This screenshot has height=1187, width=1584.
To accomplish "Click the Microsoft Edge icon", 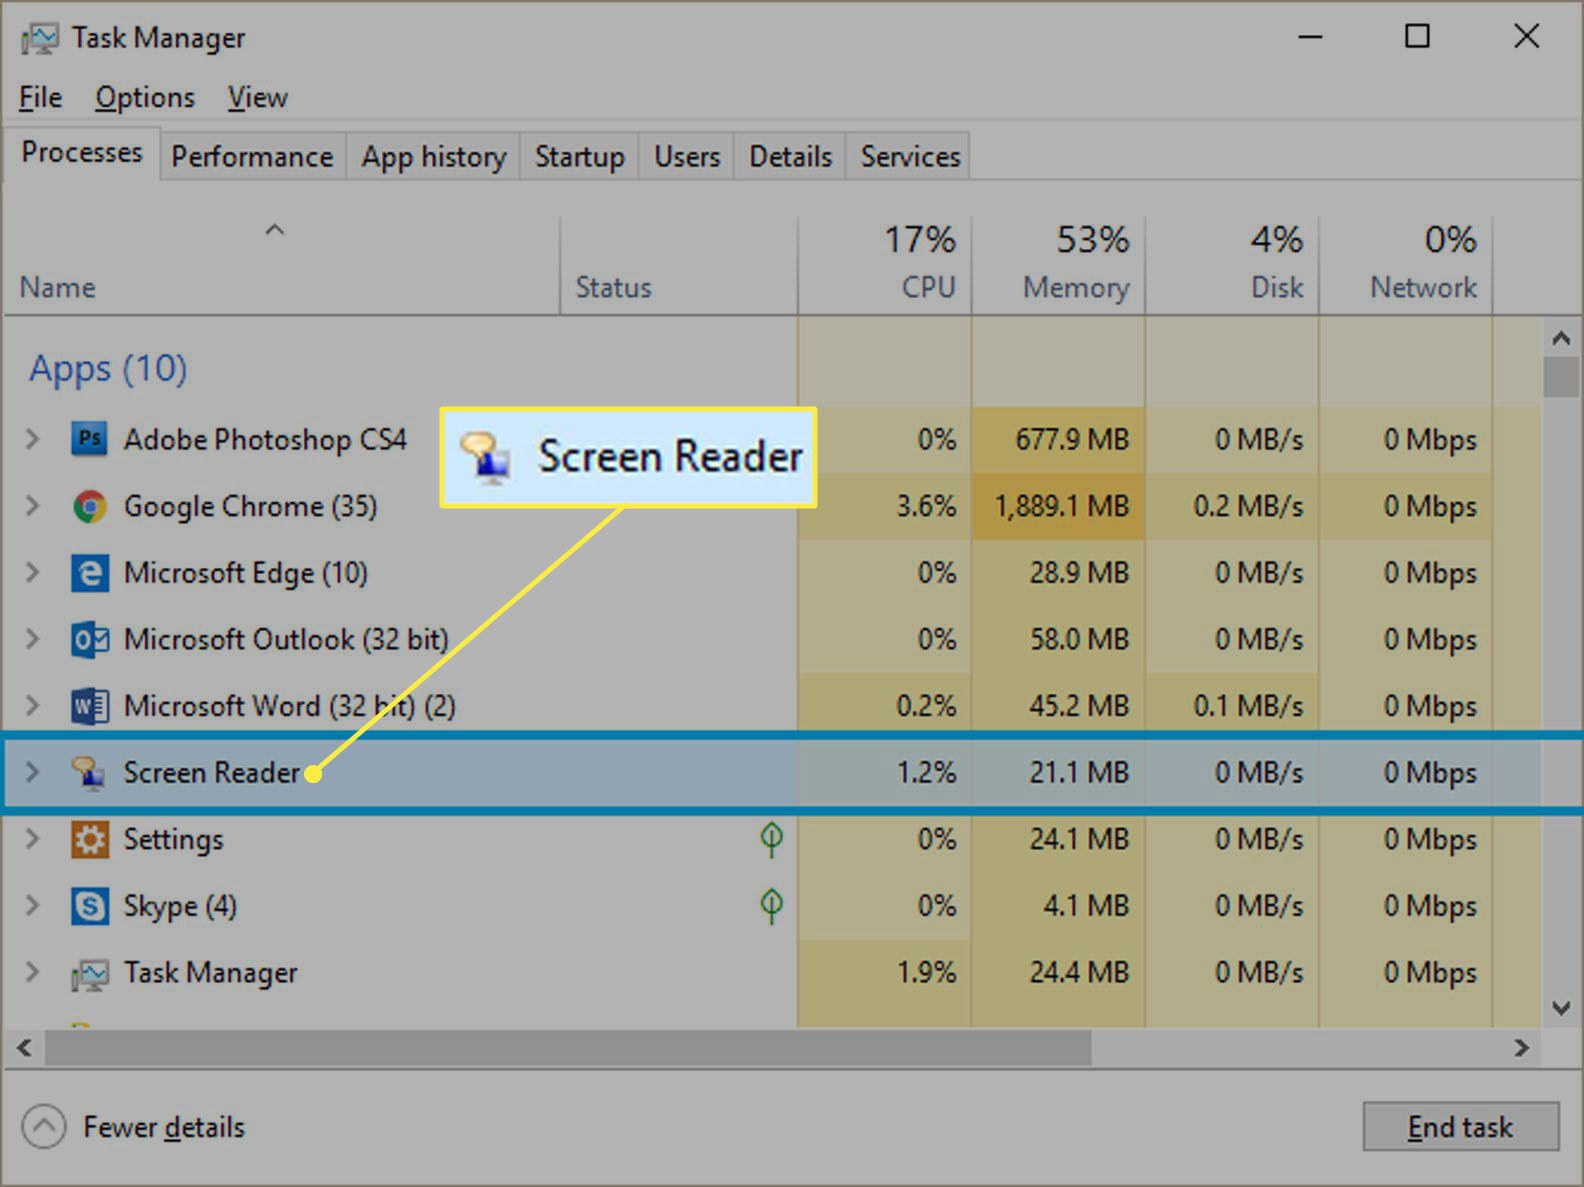I will (90, 573).
